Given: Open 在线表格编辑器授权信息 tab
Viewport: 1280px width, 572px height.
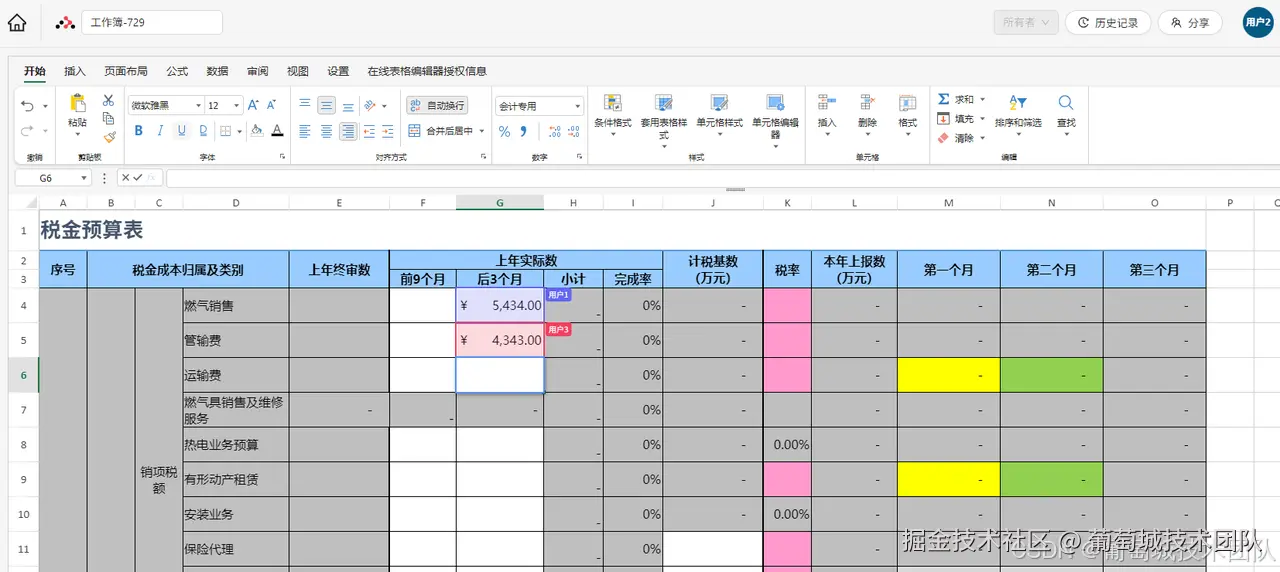Looking at the screenshot, I should [x=427, y=71].
